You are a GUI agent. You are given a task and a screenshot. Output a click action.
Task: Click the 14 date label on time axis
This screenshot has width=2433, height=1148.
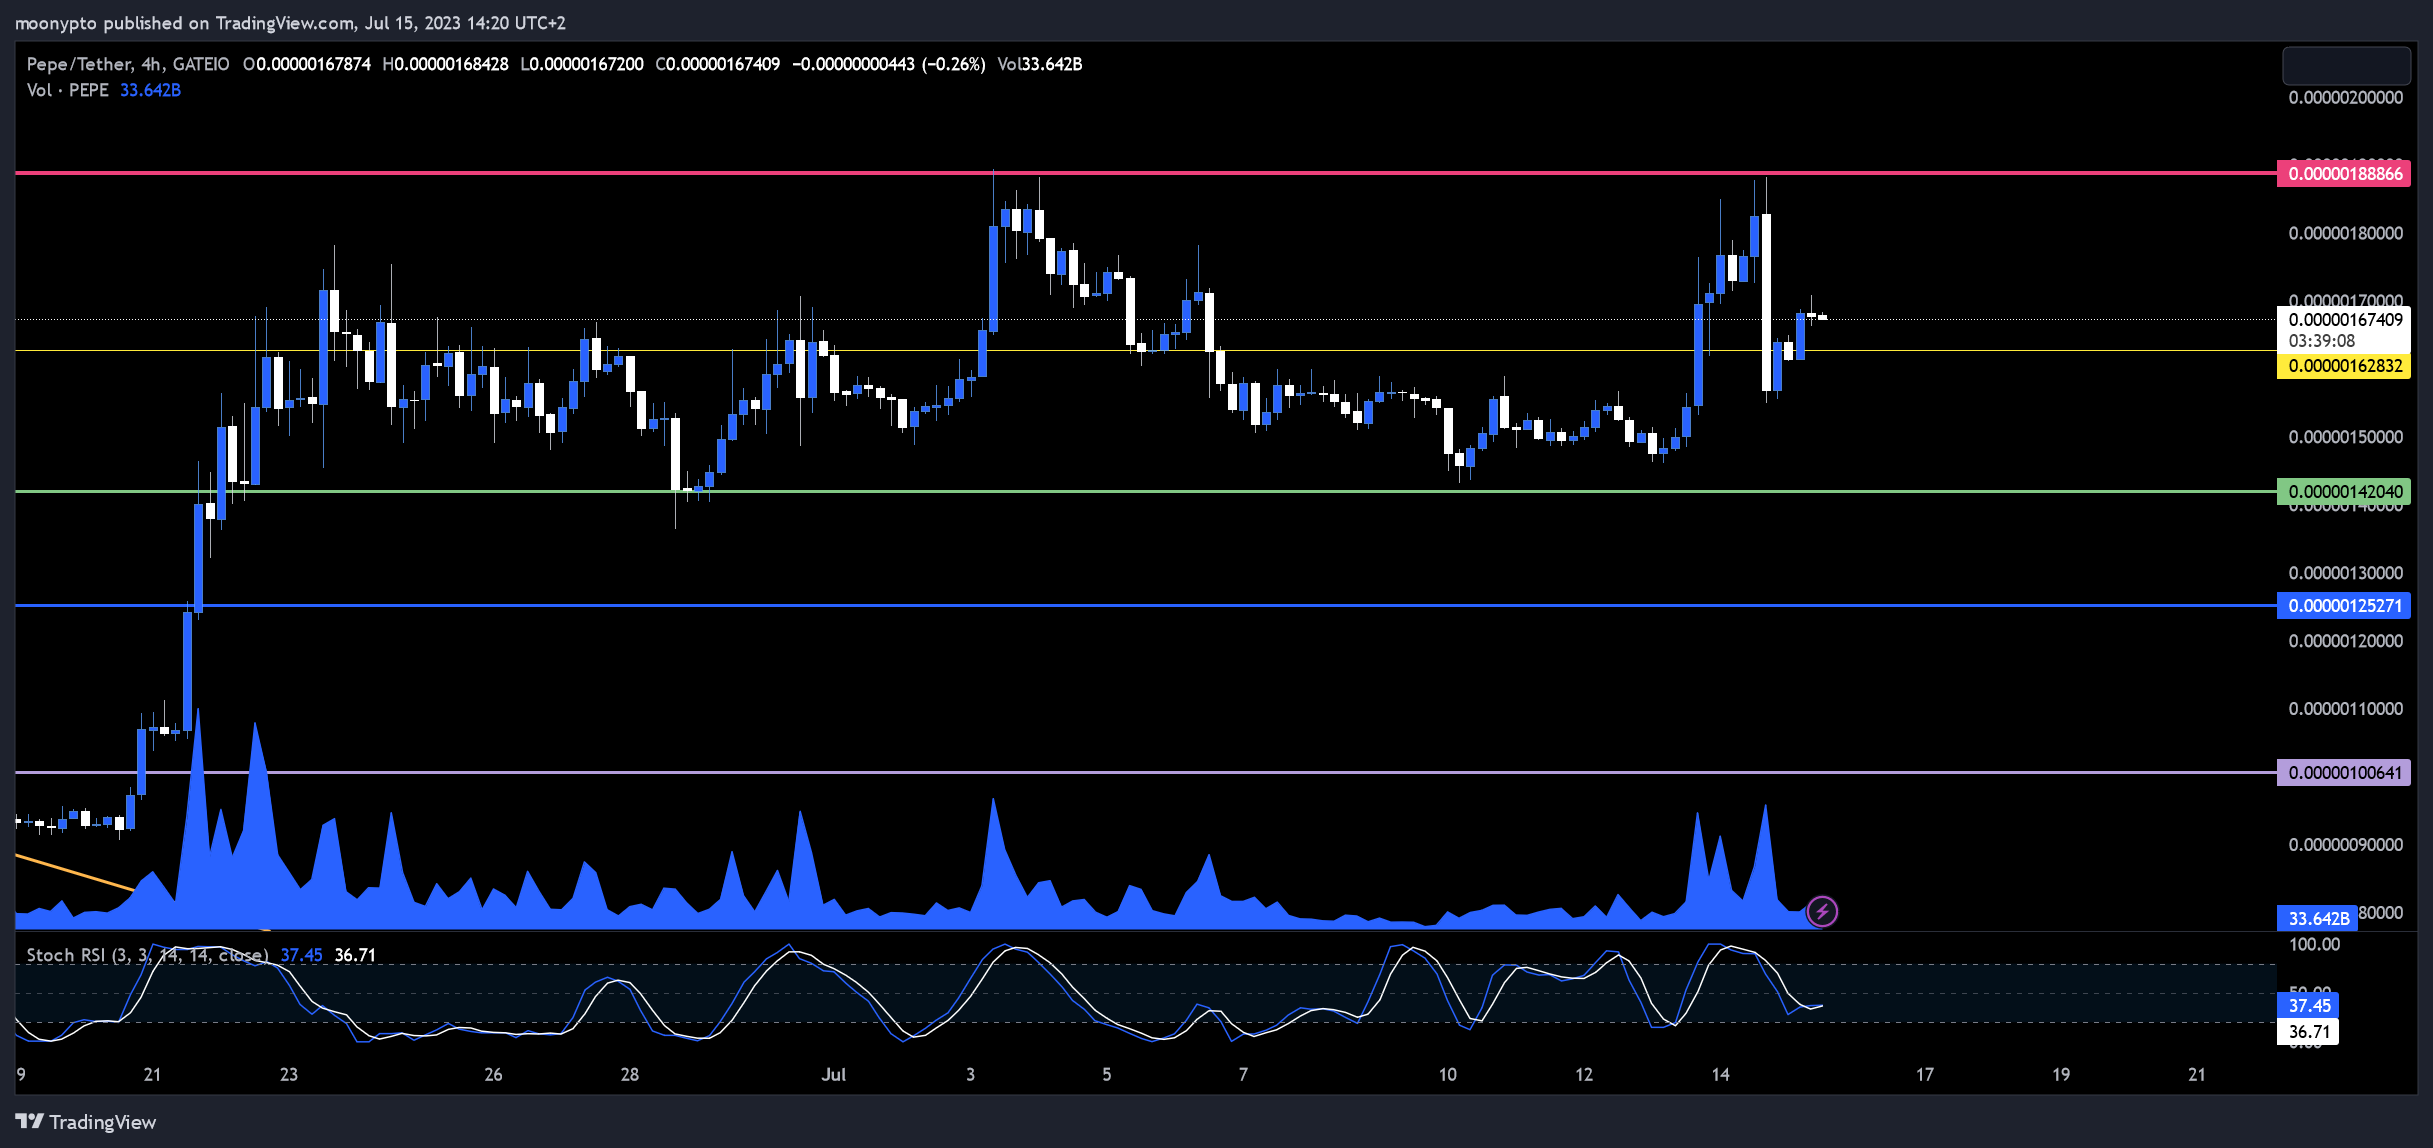(1720, 1075)
